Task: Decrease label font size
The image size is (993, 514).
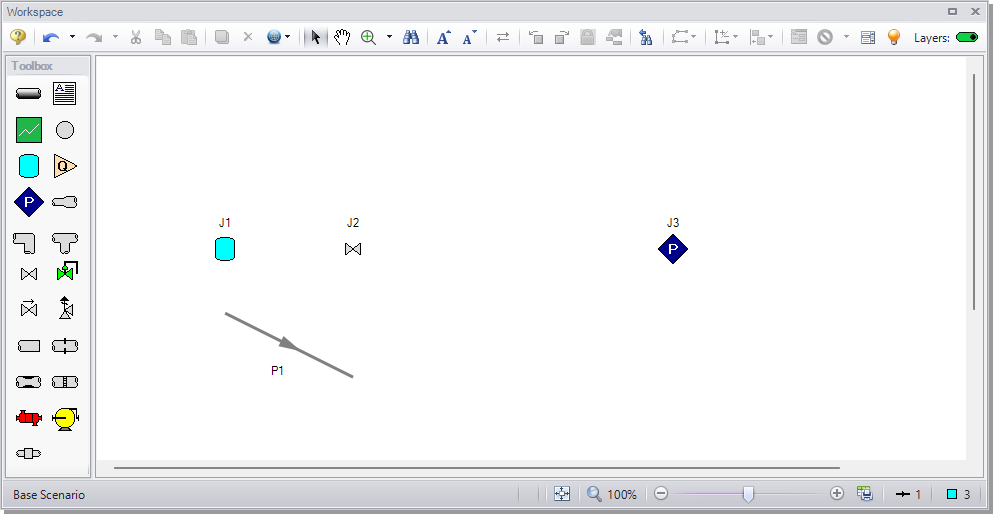Action: tap(470, 37)
